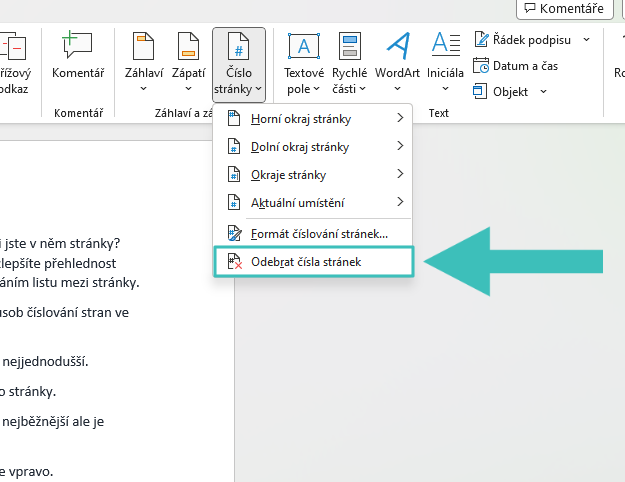Viewport: 625px width, 482px height.
Task: Open Rychlé části quick parts
Action: 349,64
